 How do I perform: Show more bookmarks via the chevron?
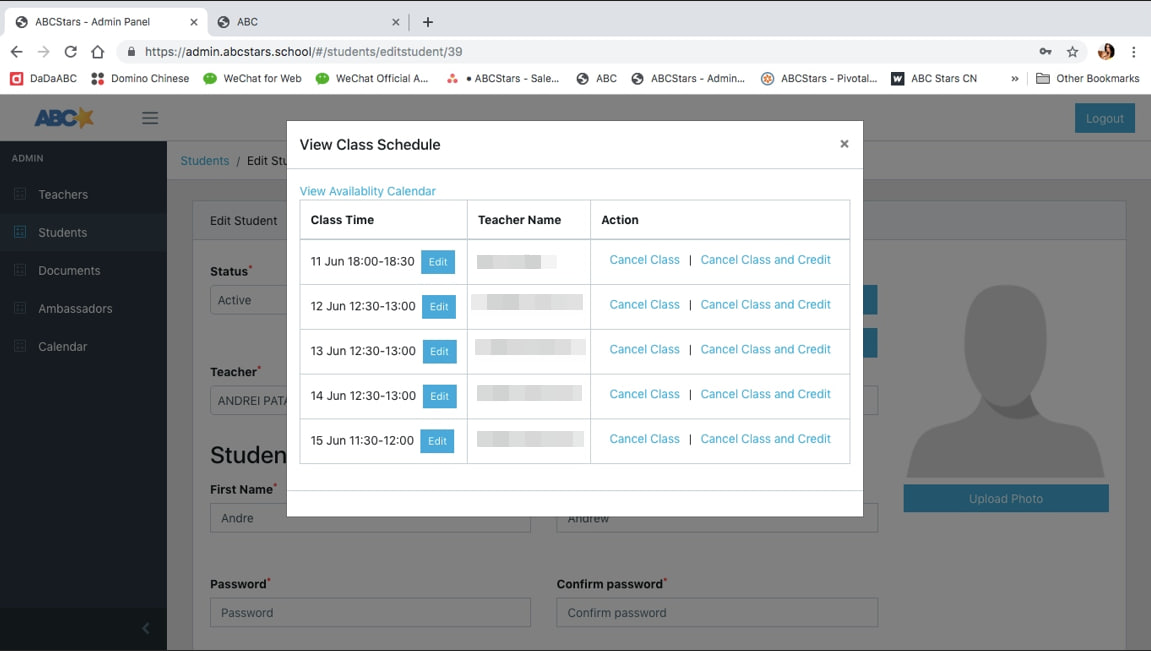(1014, 79)
